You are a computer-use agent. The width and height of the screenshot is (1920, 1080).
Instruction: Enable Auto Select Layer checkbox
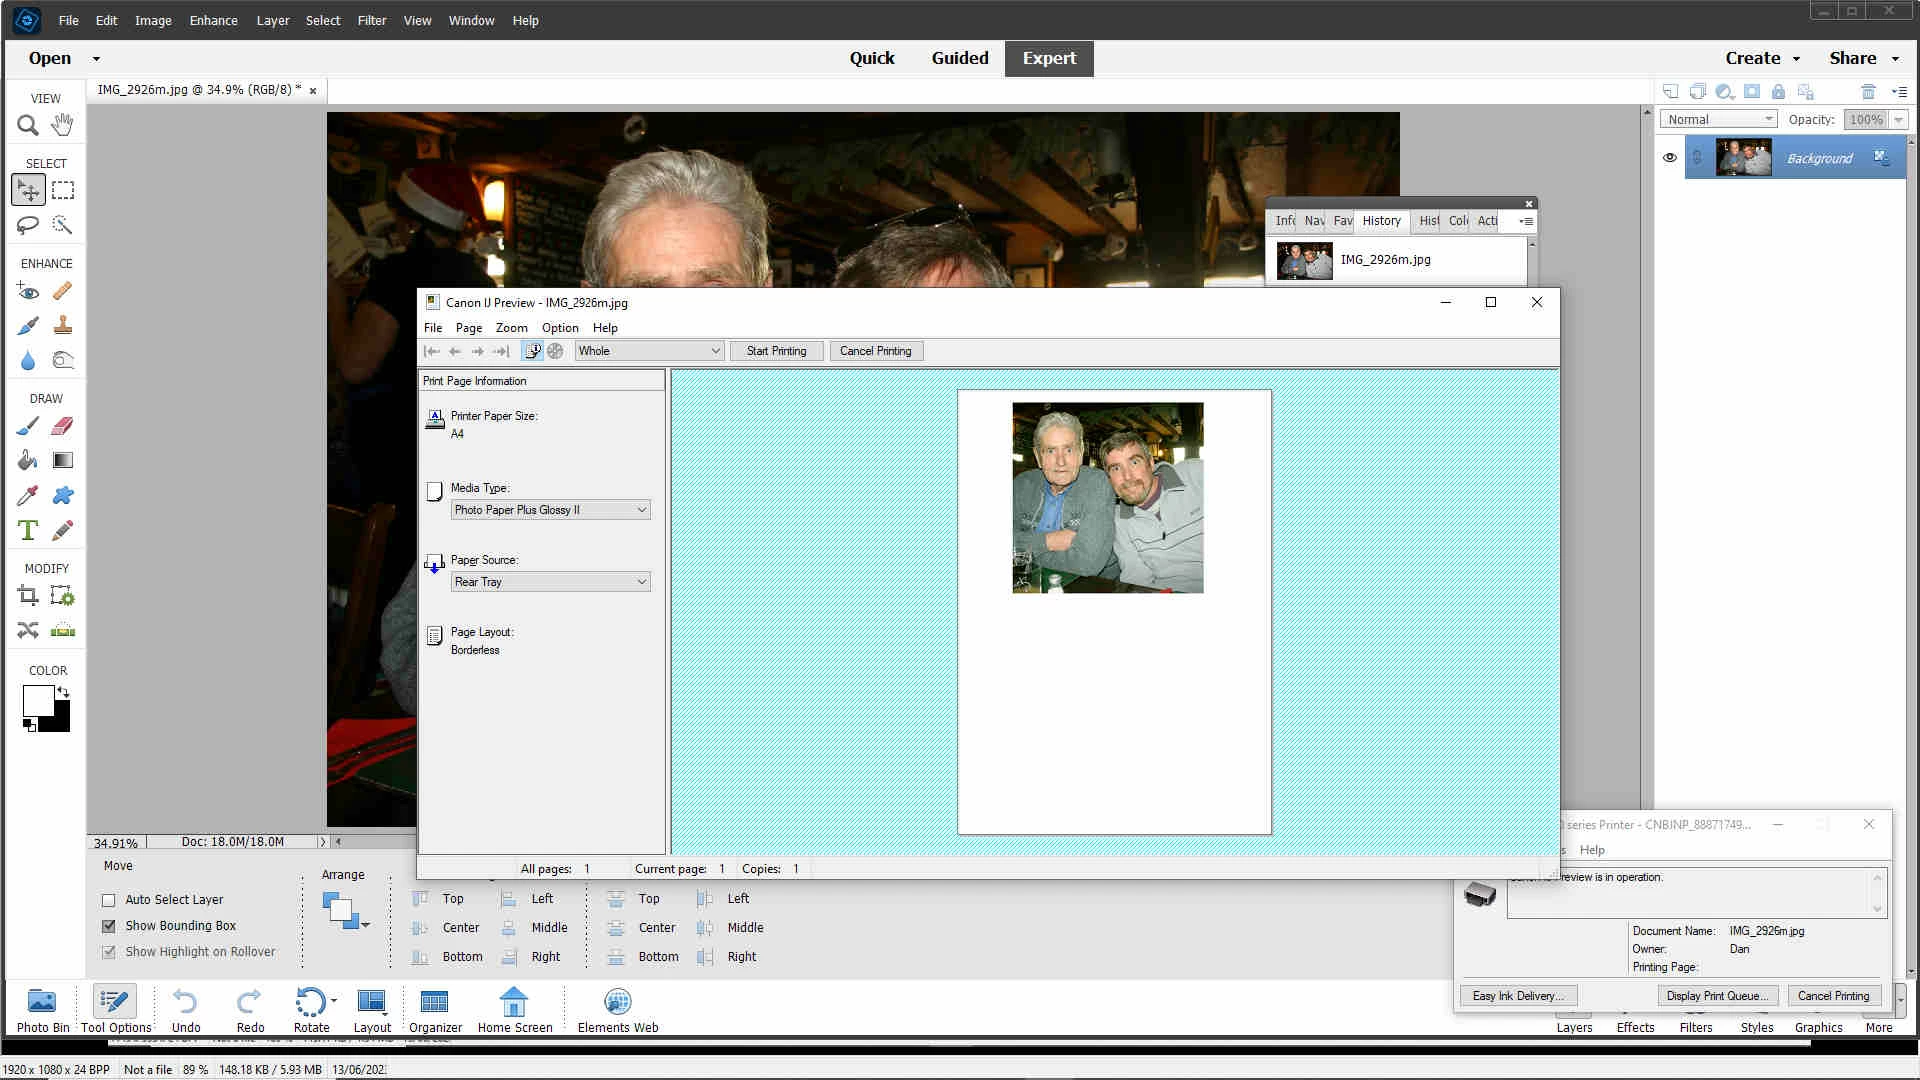click(109, 900)
